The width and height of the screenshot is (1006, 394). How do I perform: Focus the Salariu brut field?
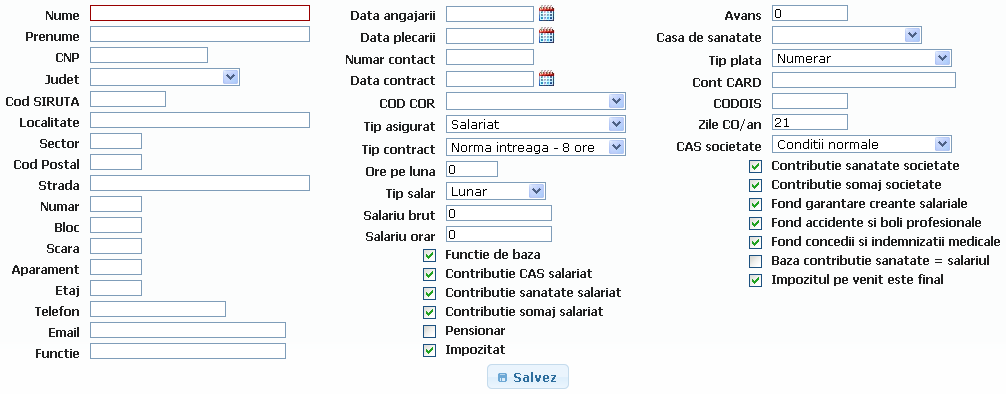[499, 214]
